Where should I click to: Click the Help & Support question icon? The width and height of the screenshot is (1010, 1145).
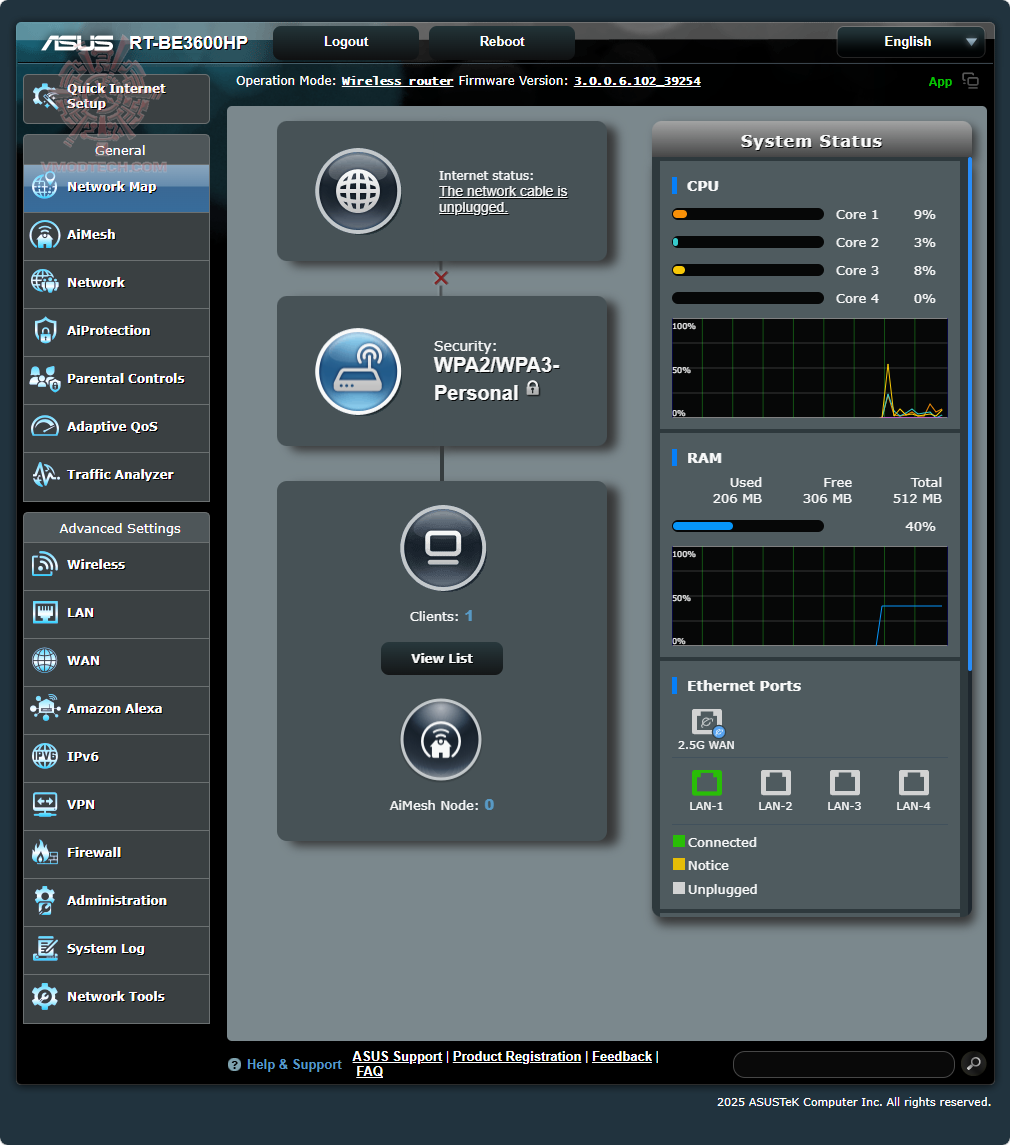(234, 1065)
